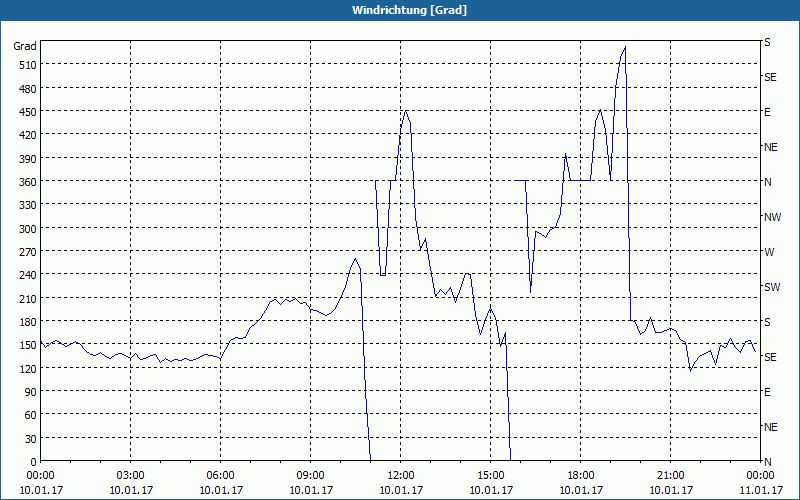Viewport: 800px width, 500px height.
Task: Click the Grad unit label on y-axis
Action: point(25,46)
